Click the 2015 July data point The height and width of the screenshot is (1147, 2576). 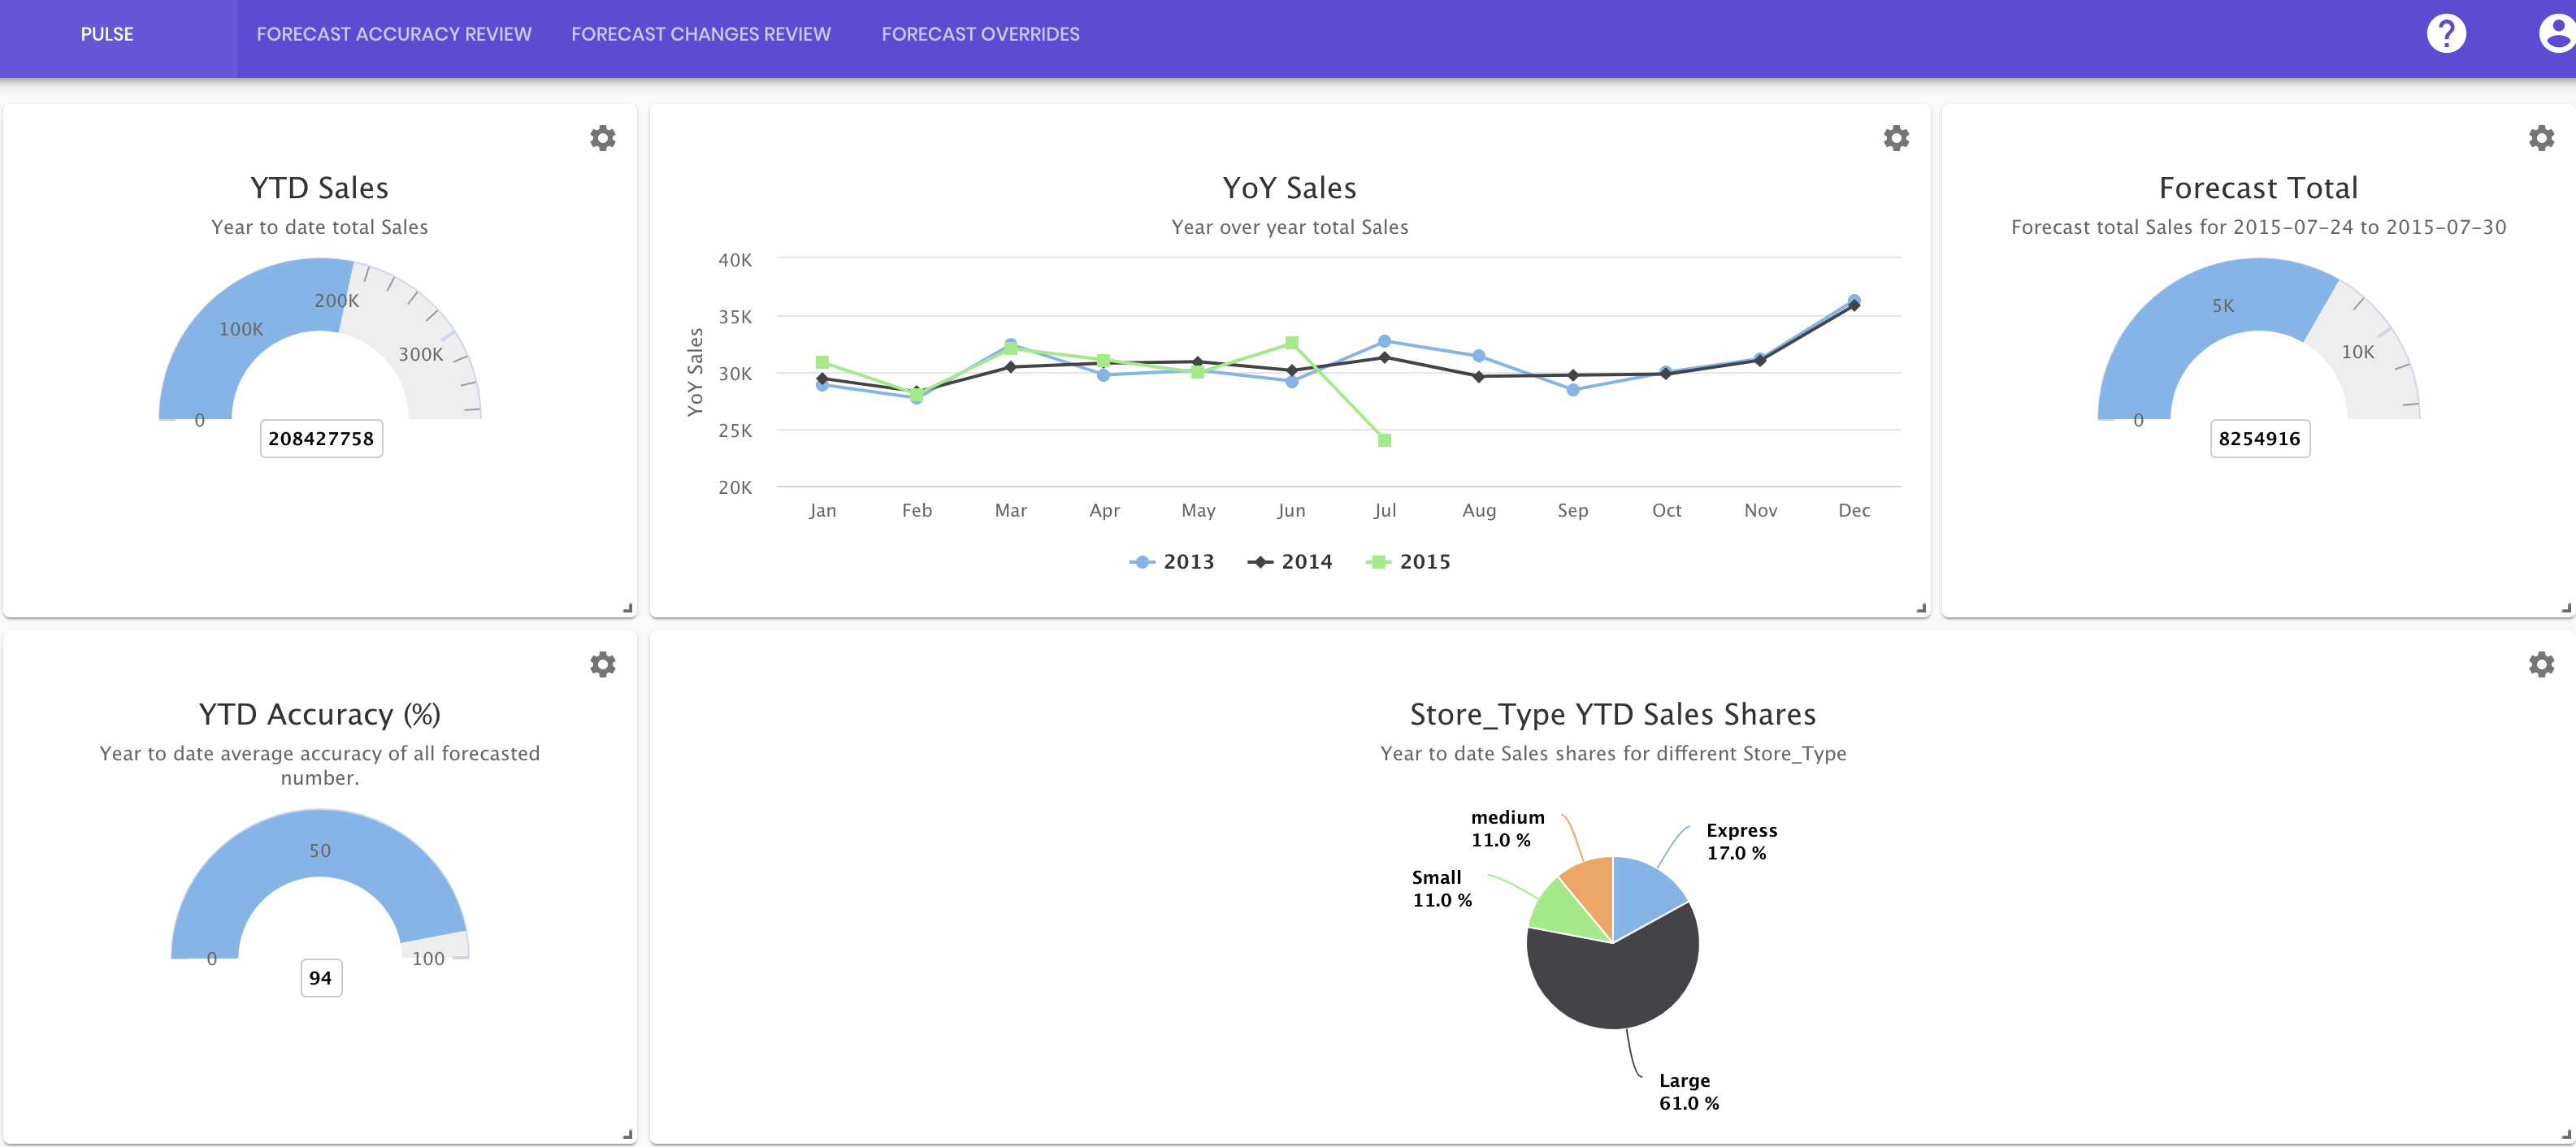[1384, 440]
